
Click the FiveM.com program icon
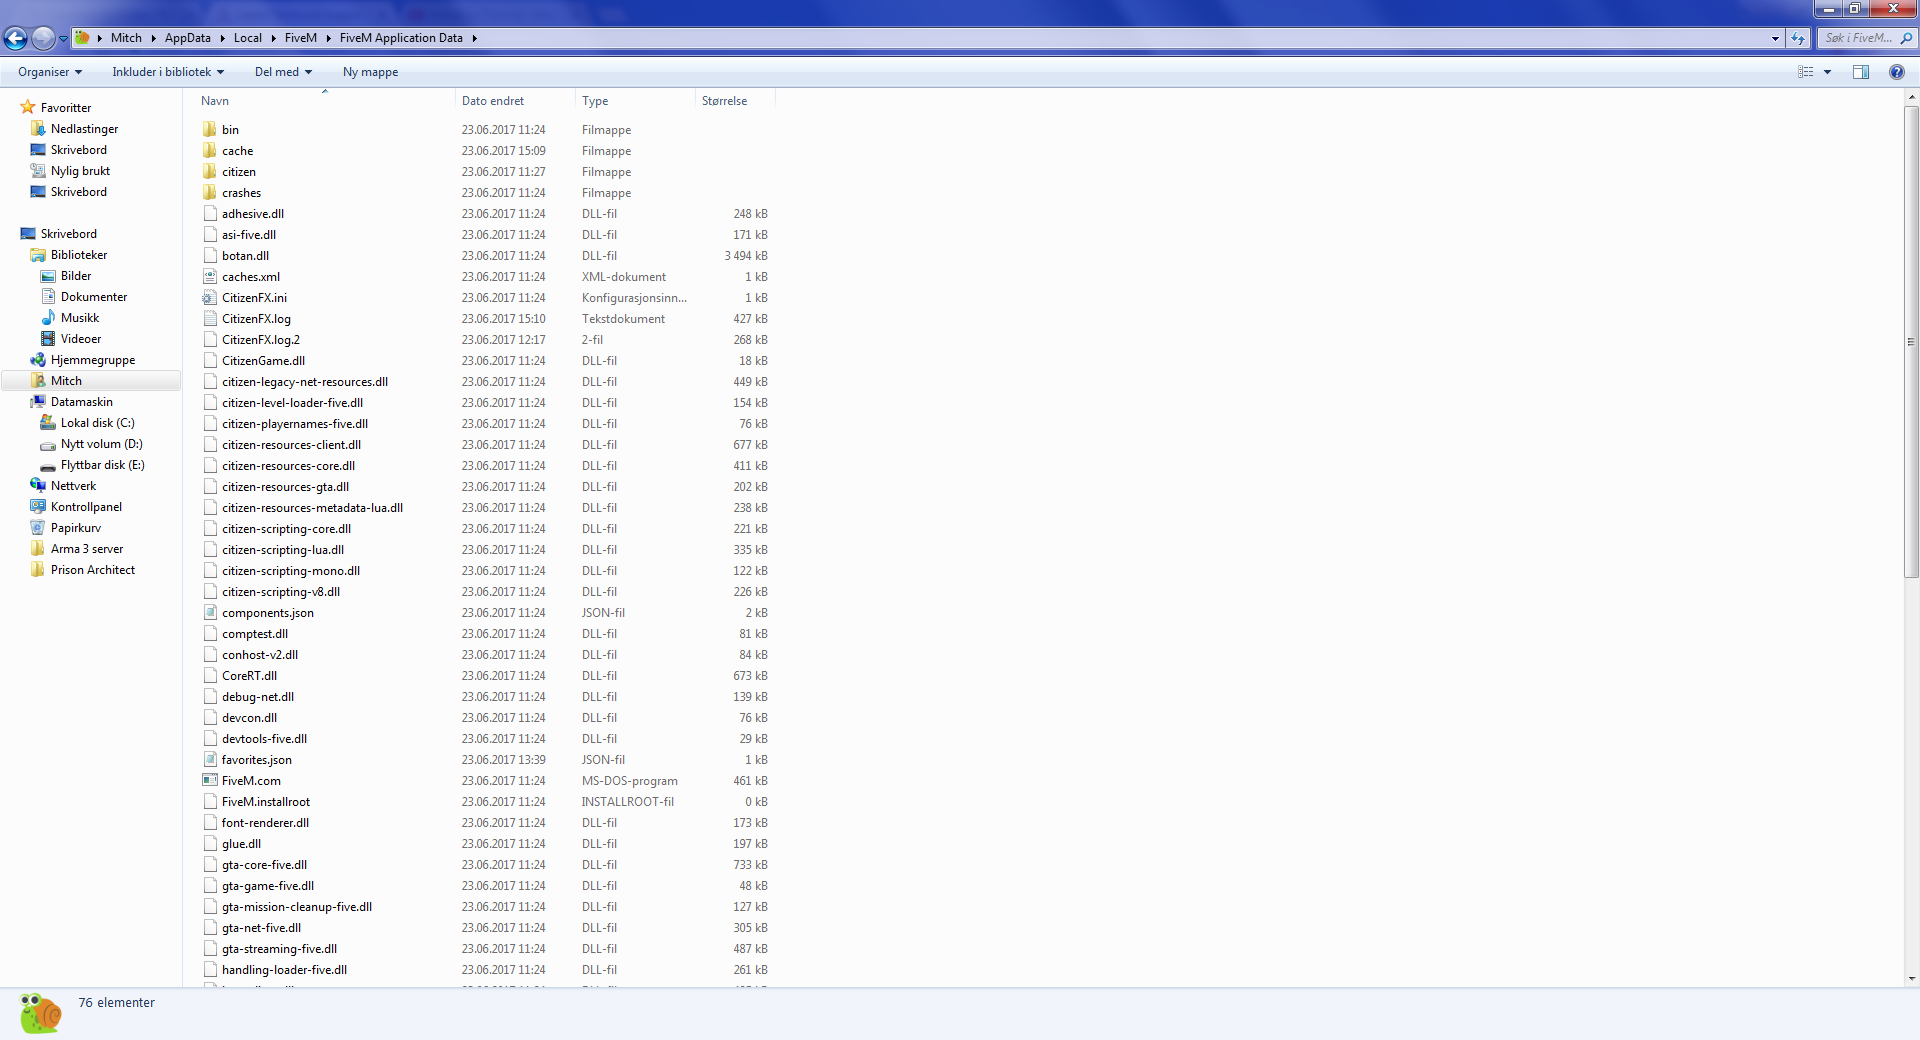[210, 780]
